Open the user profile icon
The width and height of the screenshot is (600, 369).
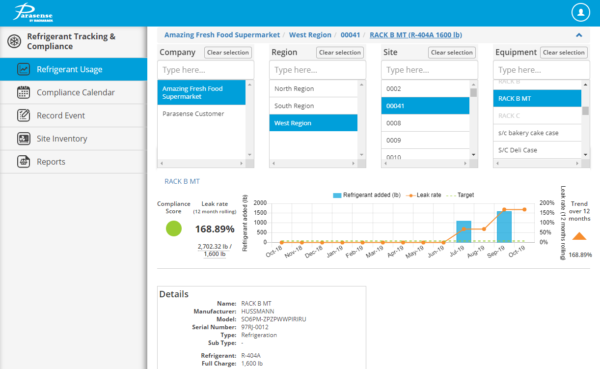(580, 12)
